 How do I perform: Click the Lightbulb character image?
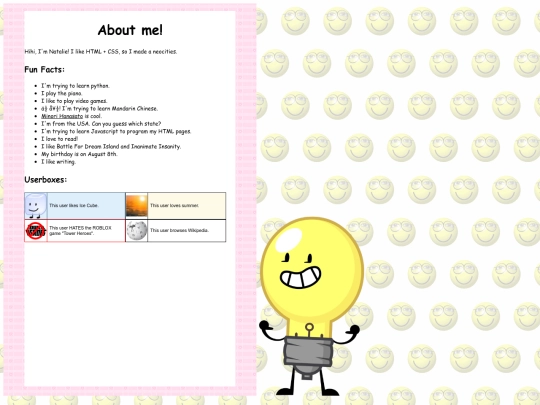(311, 307)
